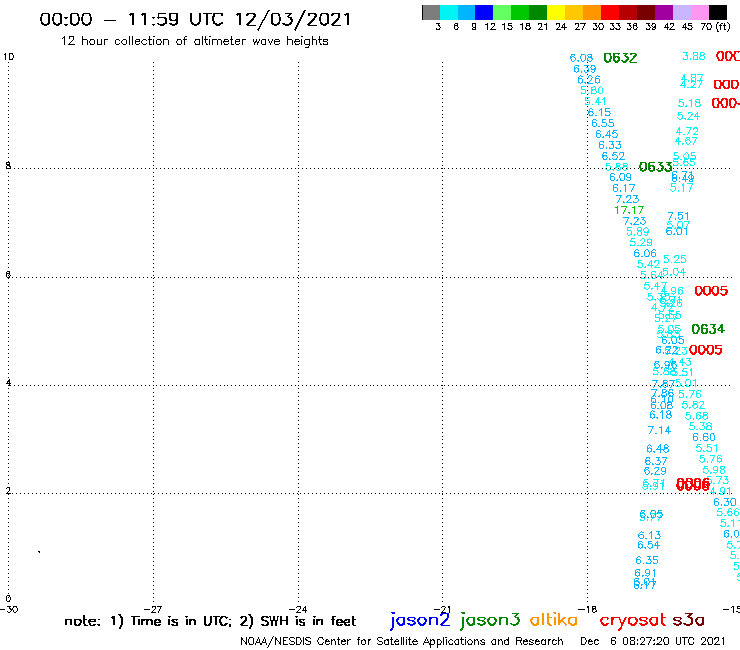Click the gray swatch in the legend
Screen dimensions: 740x650
click(431, 12)
